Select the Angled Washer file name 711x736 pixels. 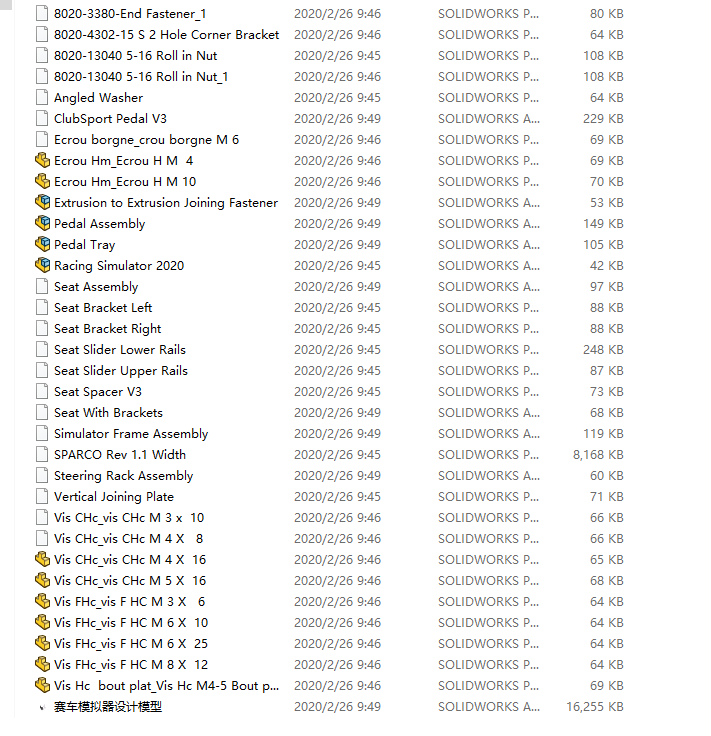point(99,98)
